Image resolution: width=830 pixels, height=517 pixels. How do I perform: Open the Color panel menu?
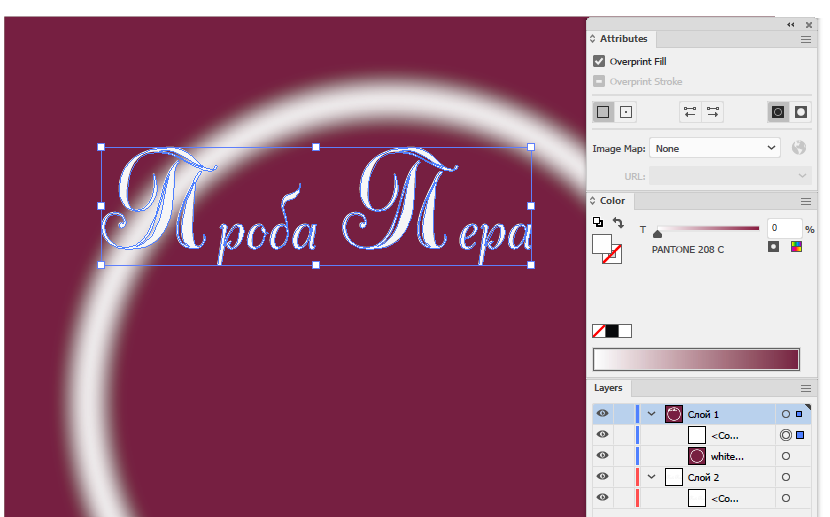point(806,201)
